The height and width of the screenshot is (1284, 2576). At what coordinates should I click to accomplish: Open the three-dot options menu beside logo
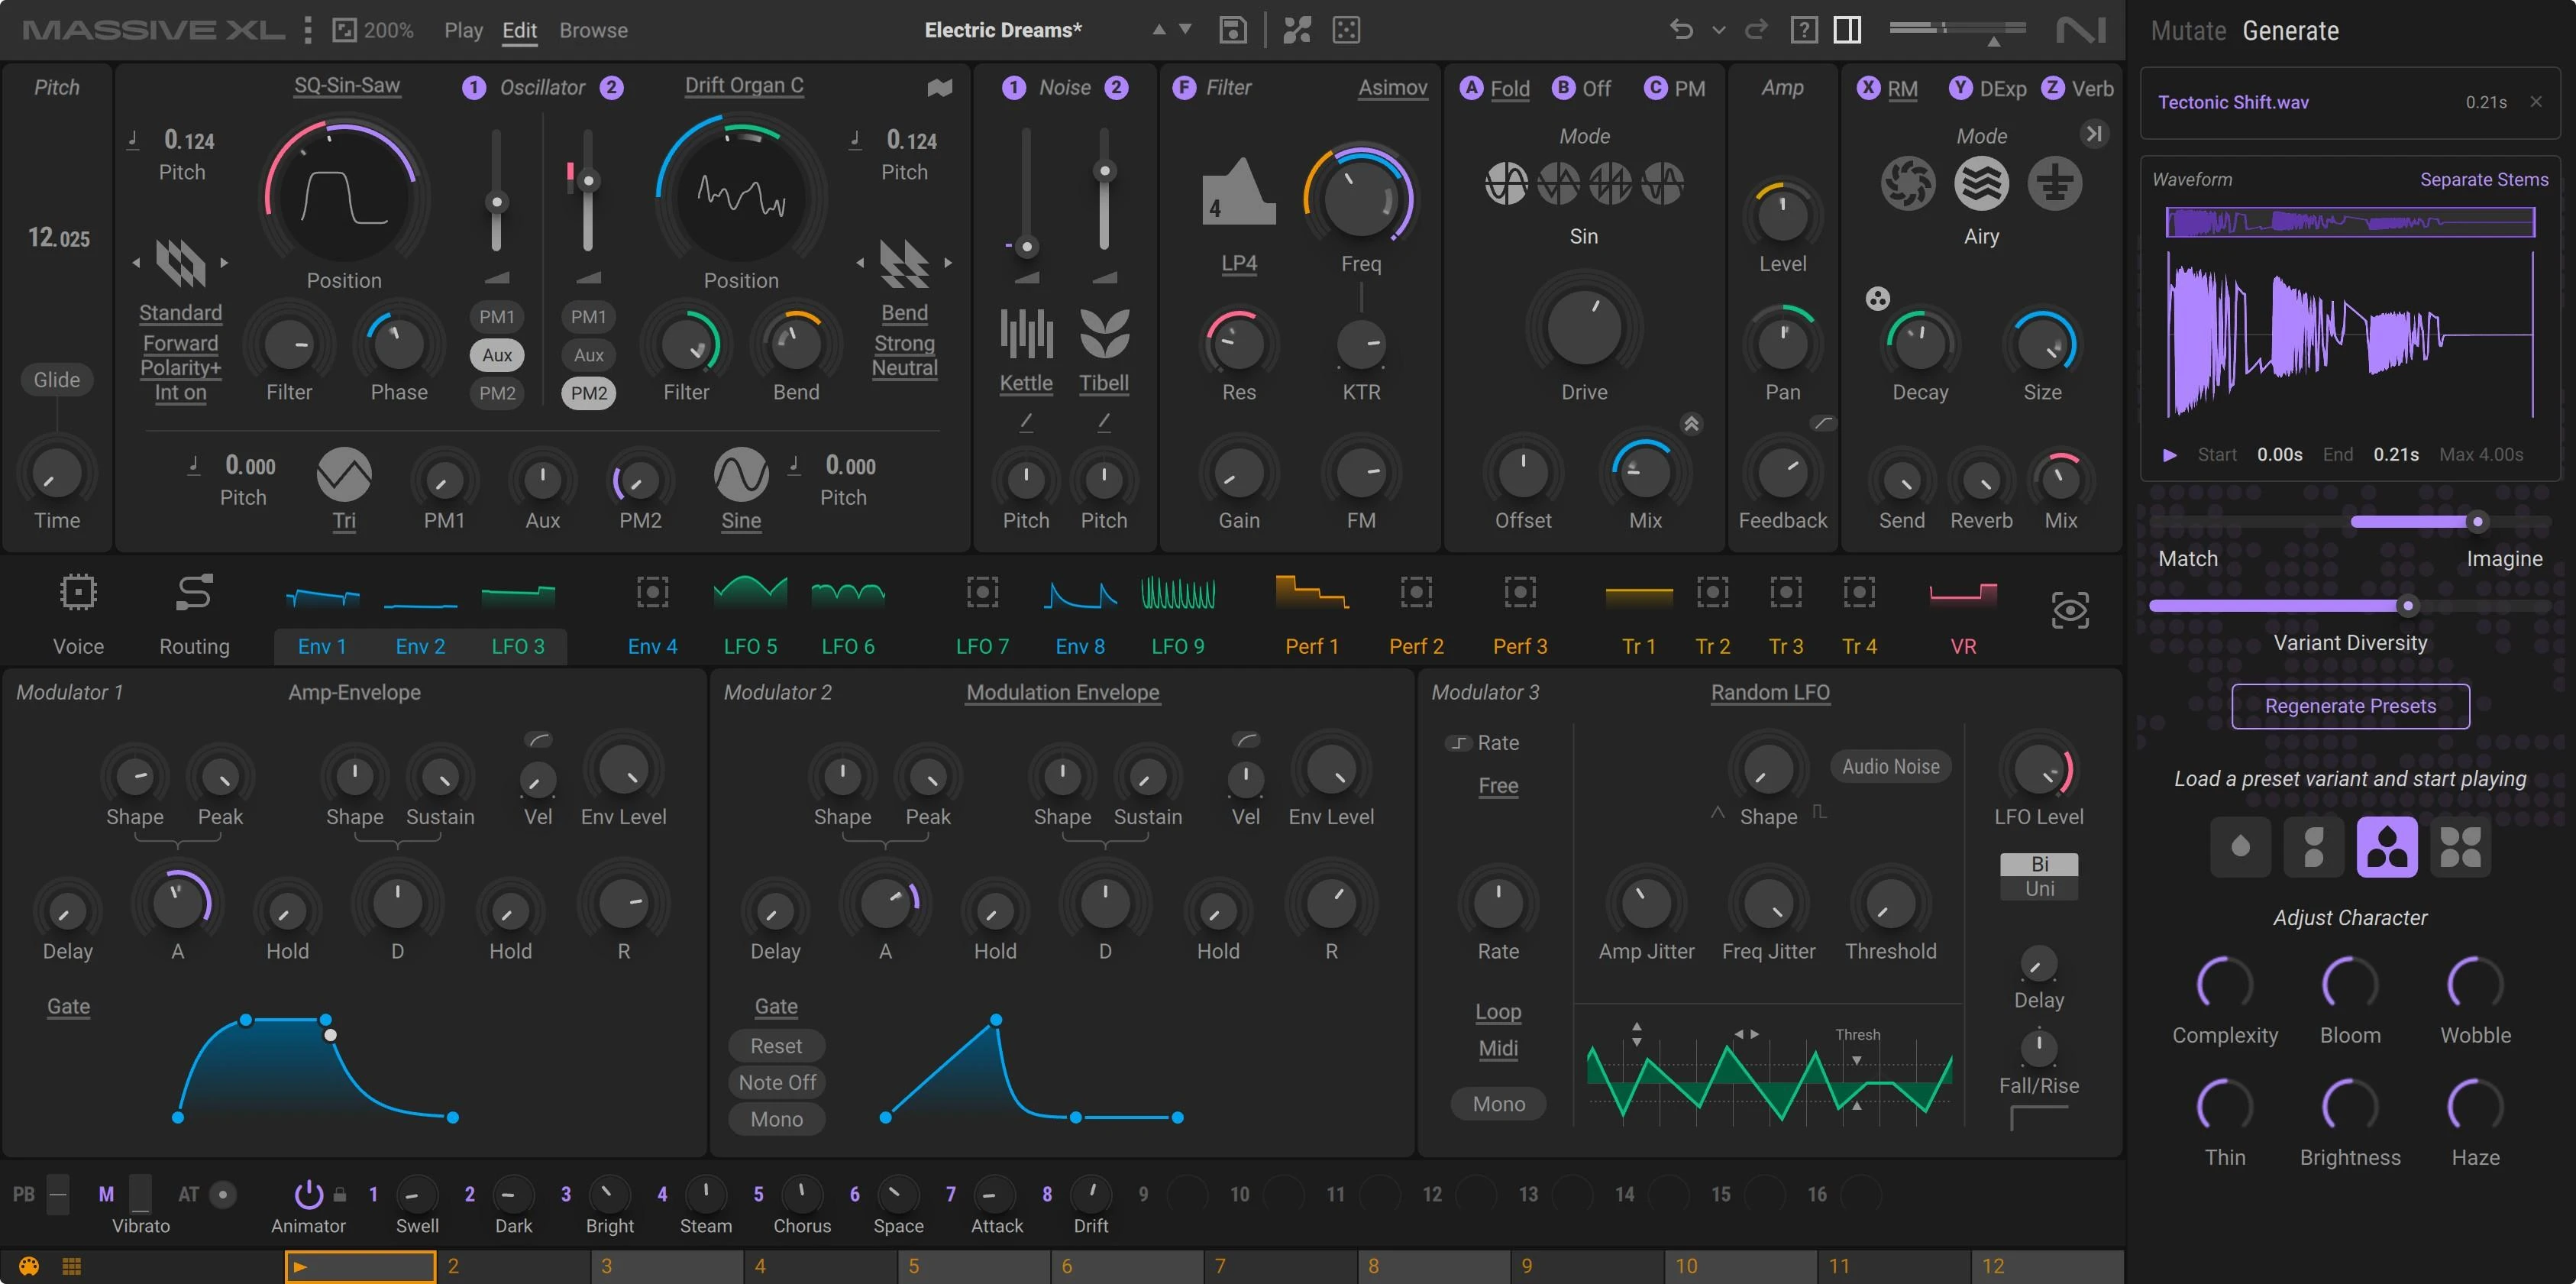[x=308, y=30]
